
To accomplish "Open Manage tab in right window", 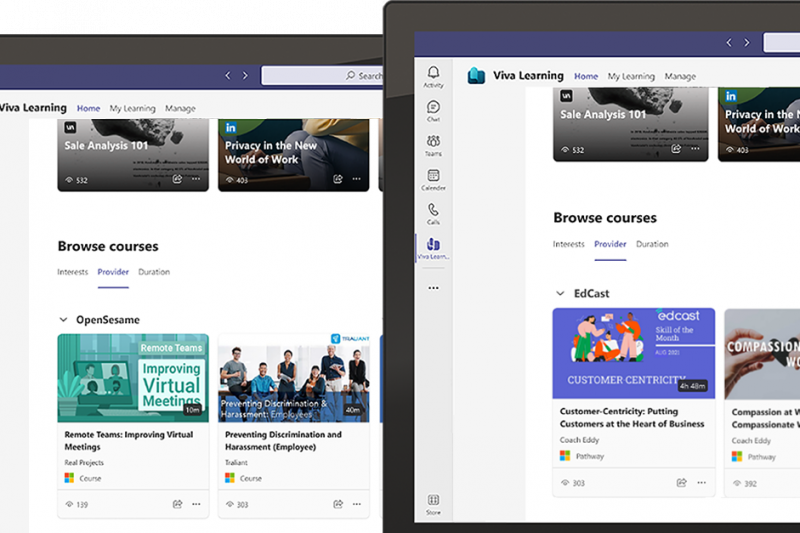I will 680,76.
